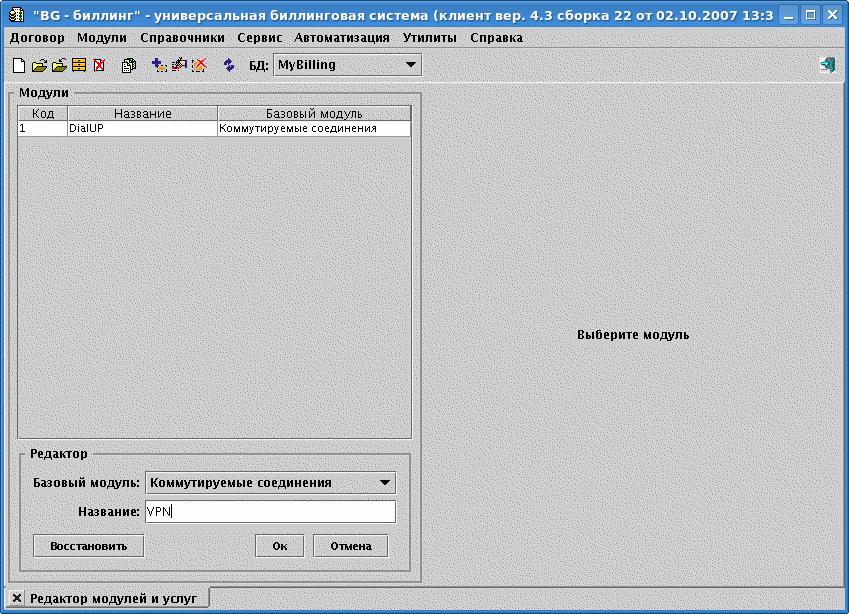Close the Редактор модулей и услуг tab
Viewport: 849px width, 614px height.
pos(17,598)
